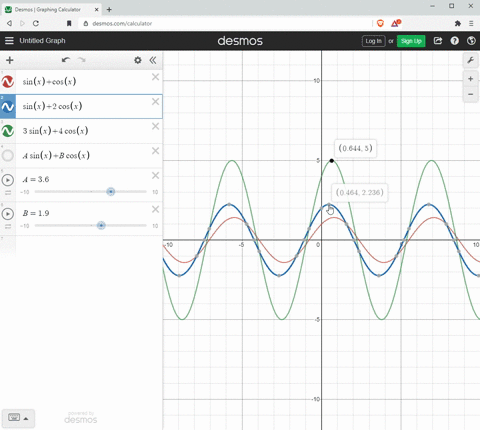480x430 pixels.
Task: Click the empty expression row seven
Action: point(81,246)
